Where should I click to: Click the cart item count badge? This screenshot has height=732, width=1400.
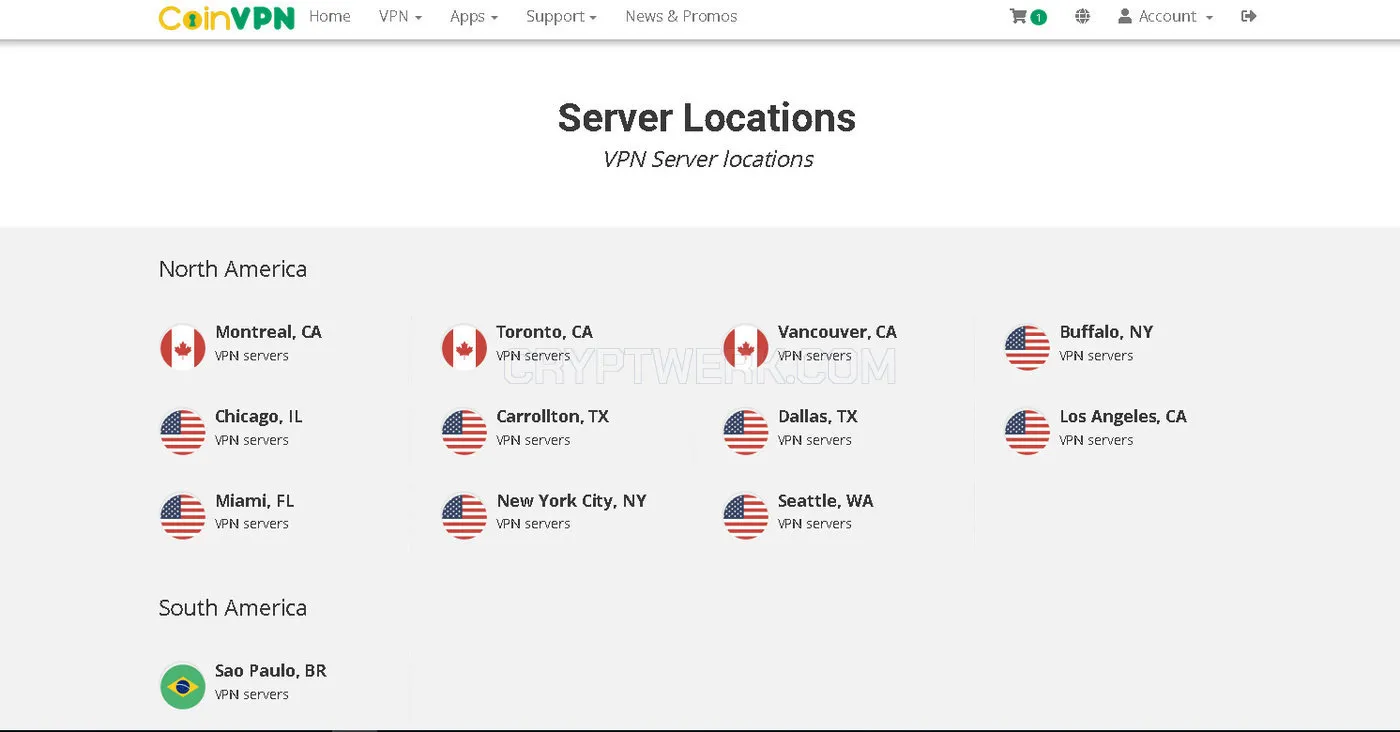[1038, 17]
